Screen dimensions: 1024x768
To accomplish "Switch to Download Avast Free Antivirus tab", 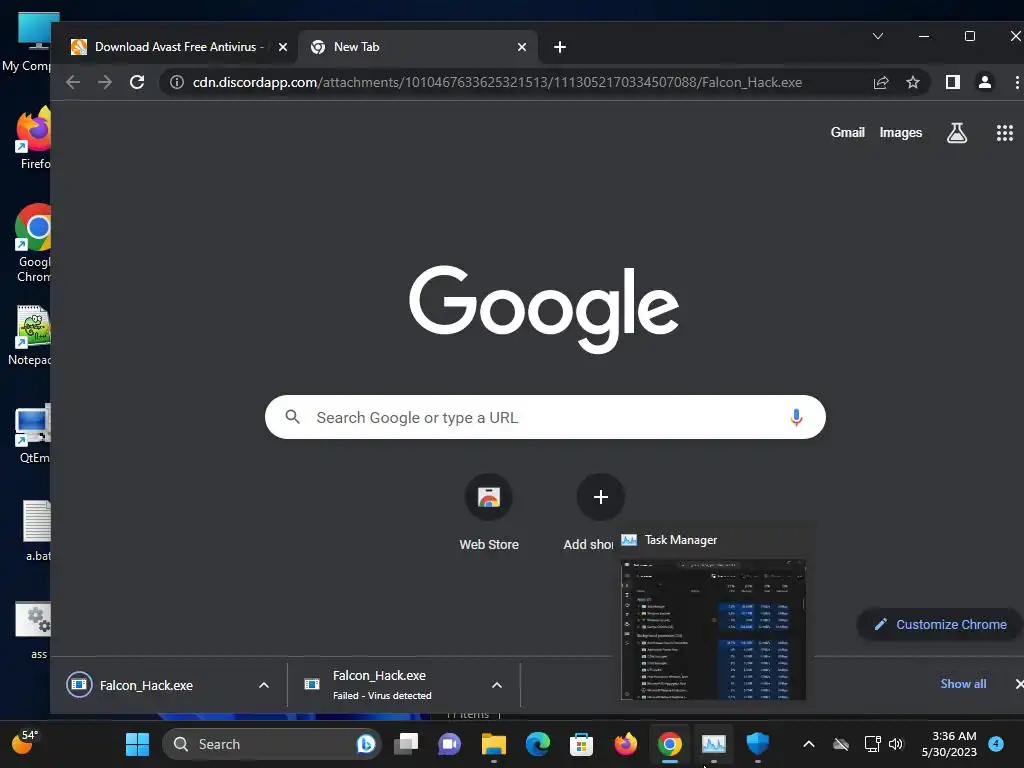I will tap(176, 47).
